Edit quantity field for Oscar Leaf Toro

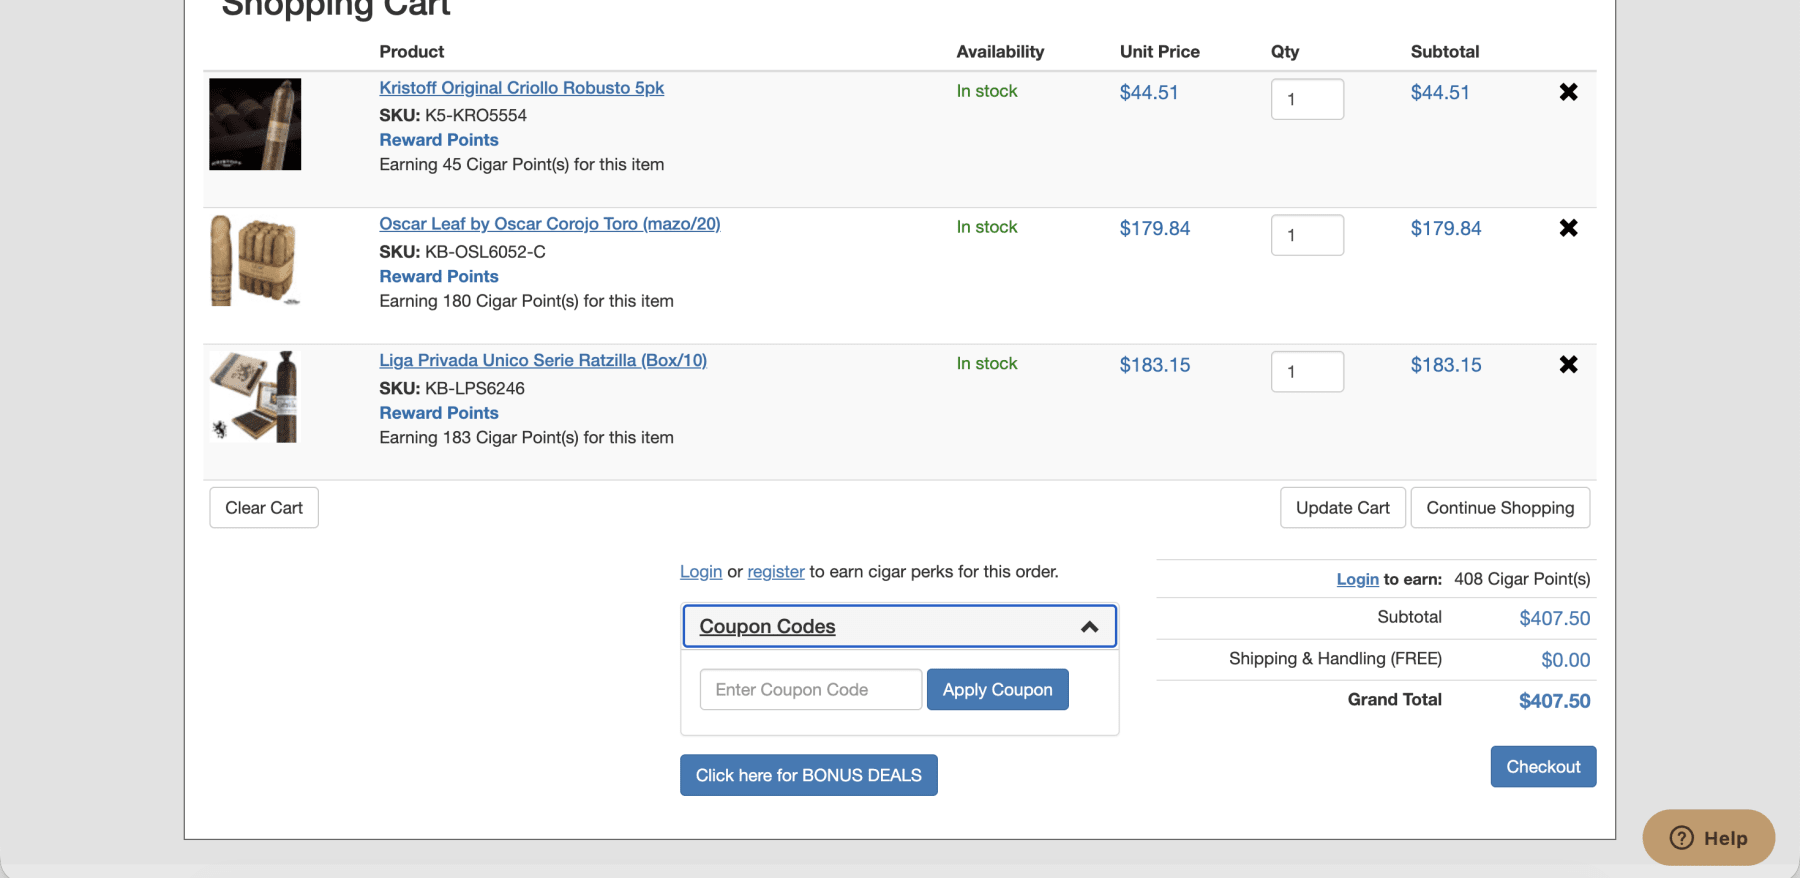click(x=1307, y=235)
